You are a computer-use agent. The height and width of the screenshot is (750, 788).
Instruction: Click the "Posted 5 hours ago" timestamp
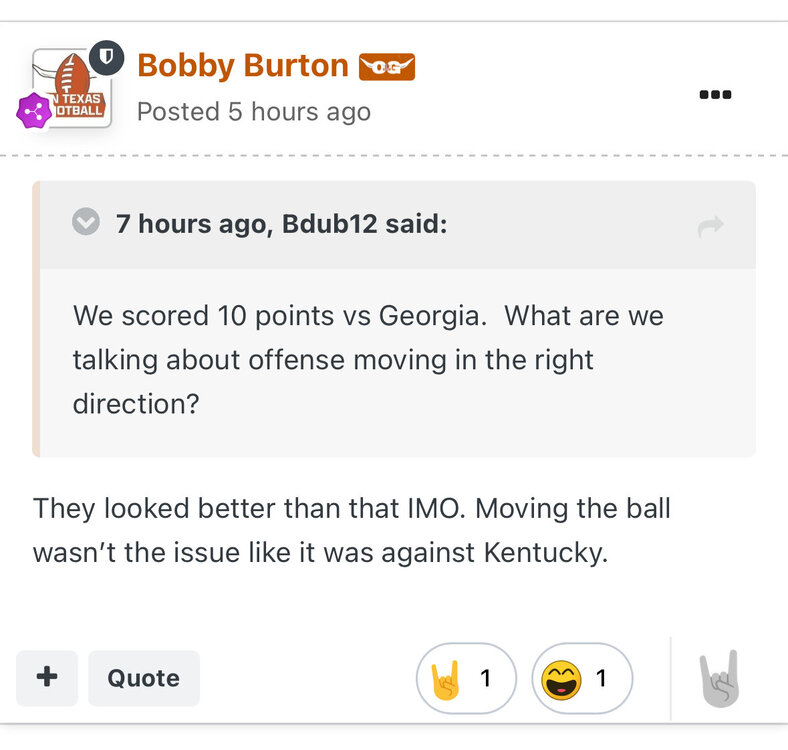253,111
